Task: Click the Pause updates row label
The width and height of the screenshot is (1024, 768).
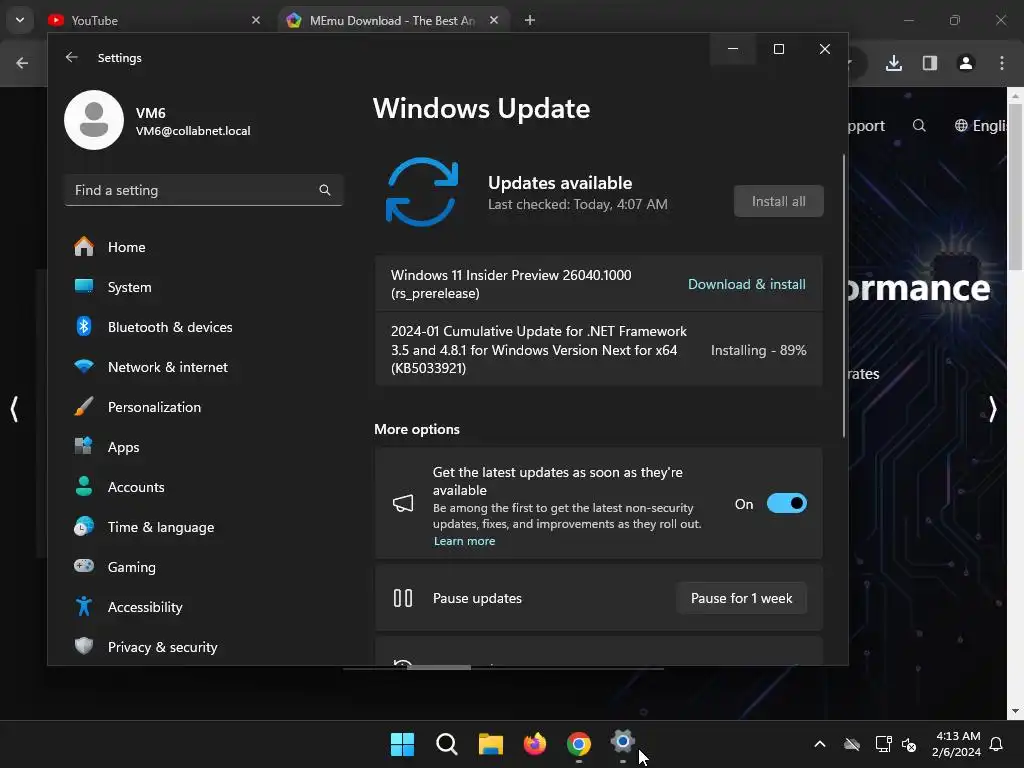Action: (477, 598)
